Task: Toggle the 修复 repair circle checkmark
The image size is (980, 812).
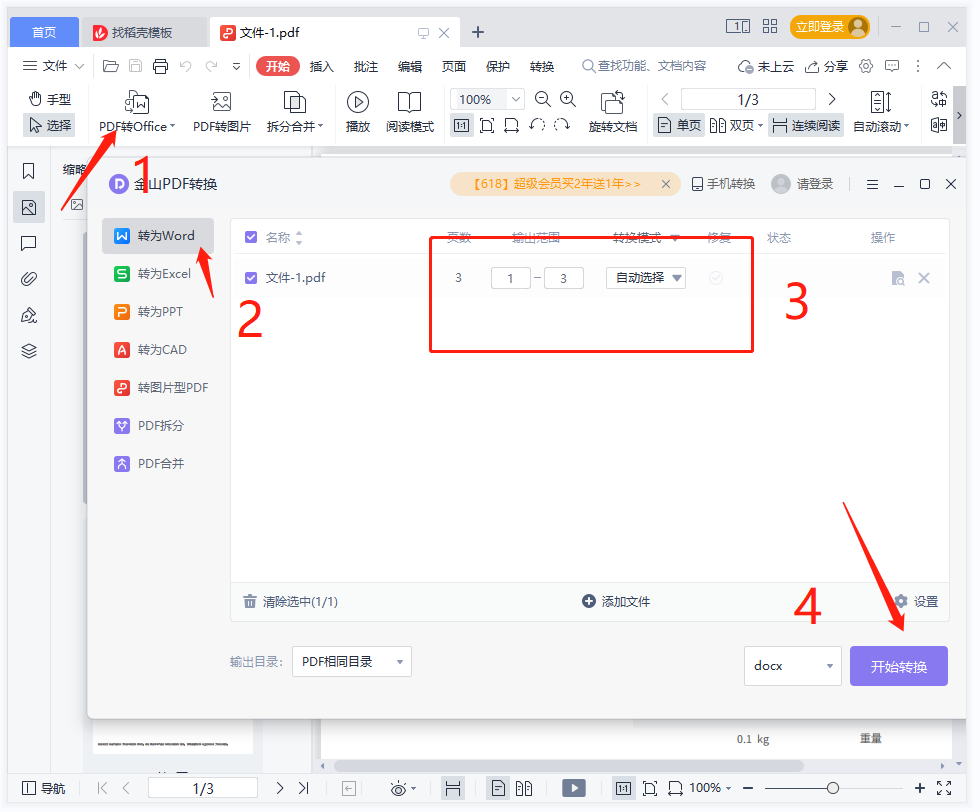Action: (716, 278)
